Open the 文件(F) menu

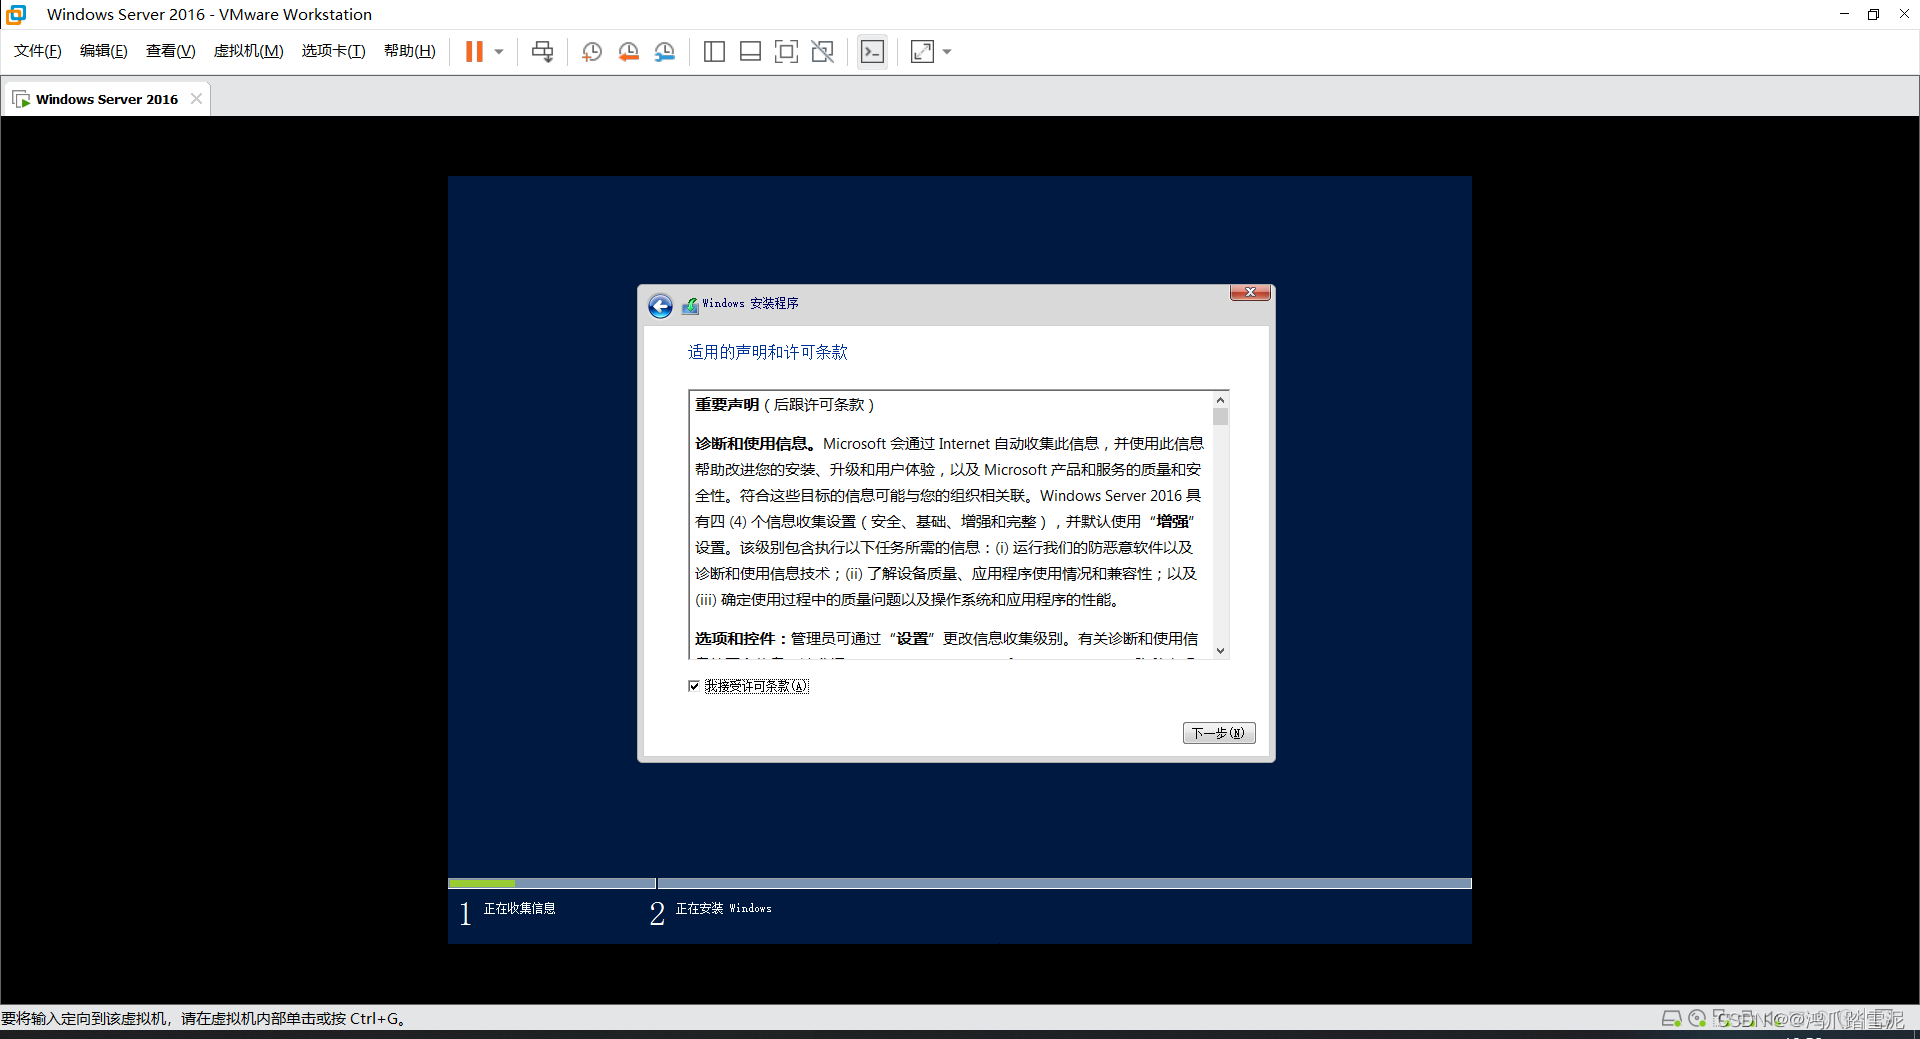click(38, 51)
